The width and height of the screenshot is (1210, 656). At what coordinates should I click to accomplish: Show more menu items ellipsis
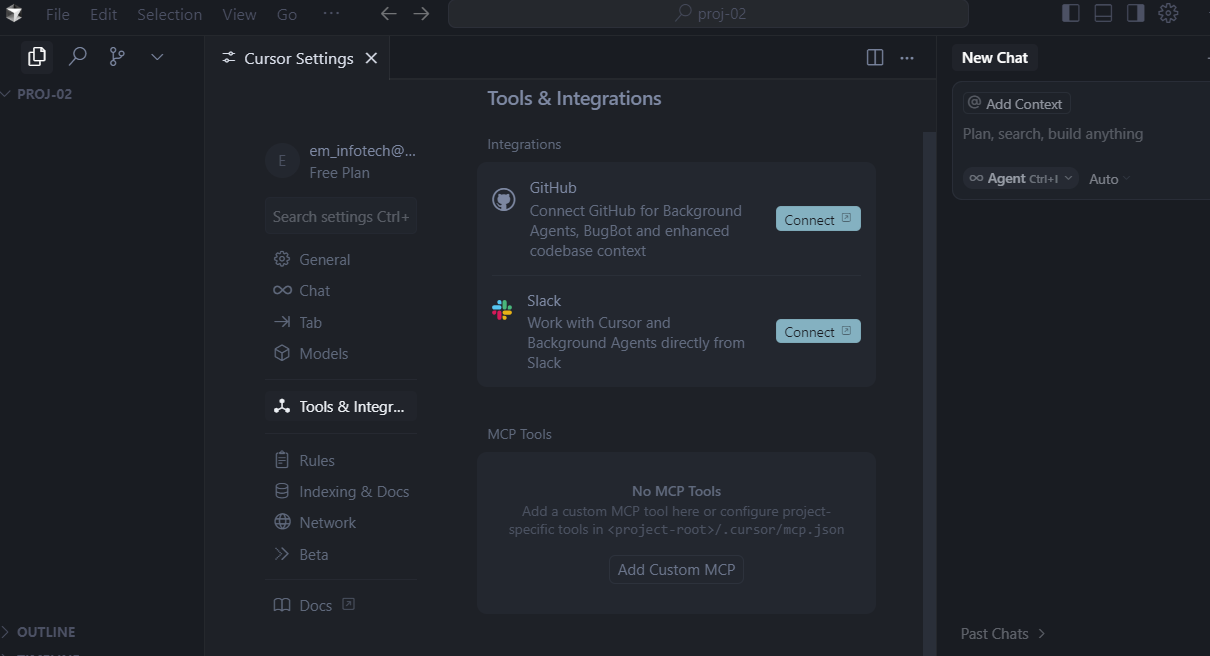(x=332, y=13)
